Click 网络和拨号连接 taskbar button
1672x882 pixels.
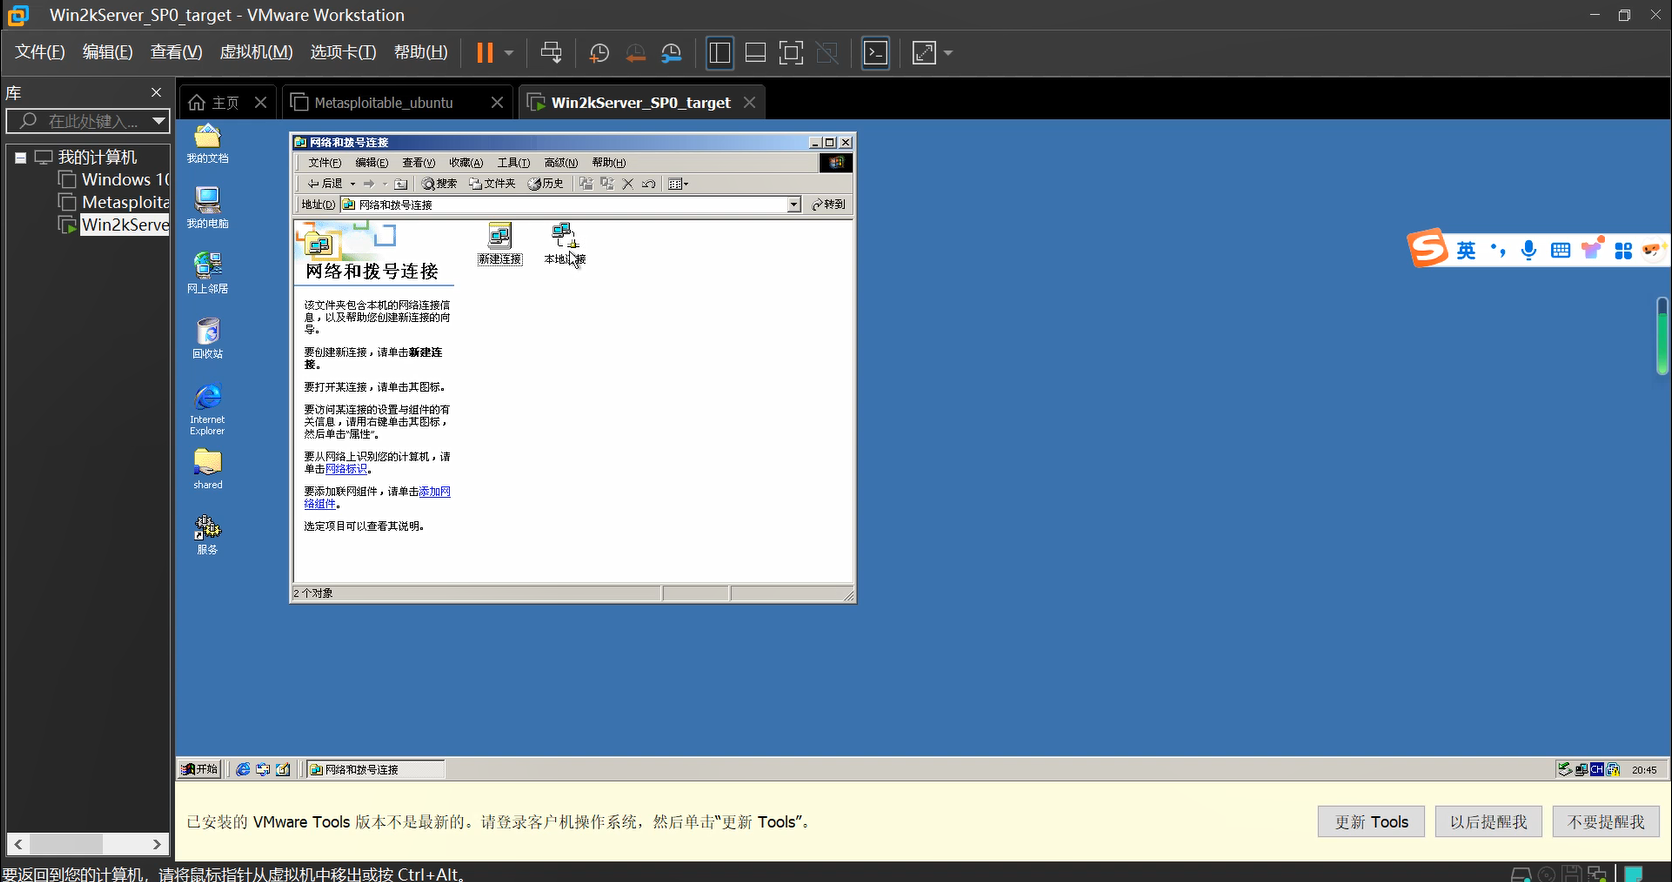tap(376, 769)
